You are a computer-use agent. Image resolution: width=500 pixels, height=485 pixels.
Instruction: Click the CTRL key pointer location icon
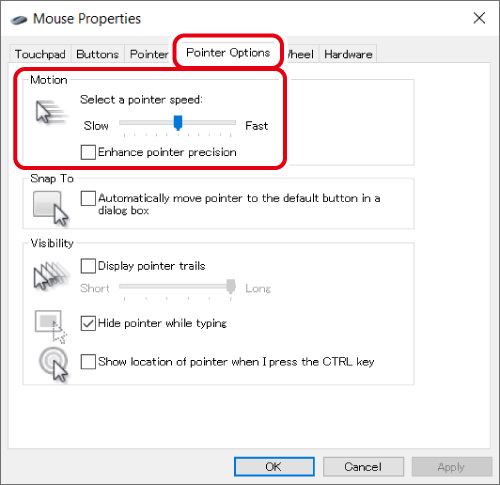pos(53,364)
